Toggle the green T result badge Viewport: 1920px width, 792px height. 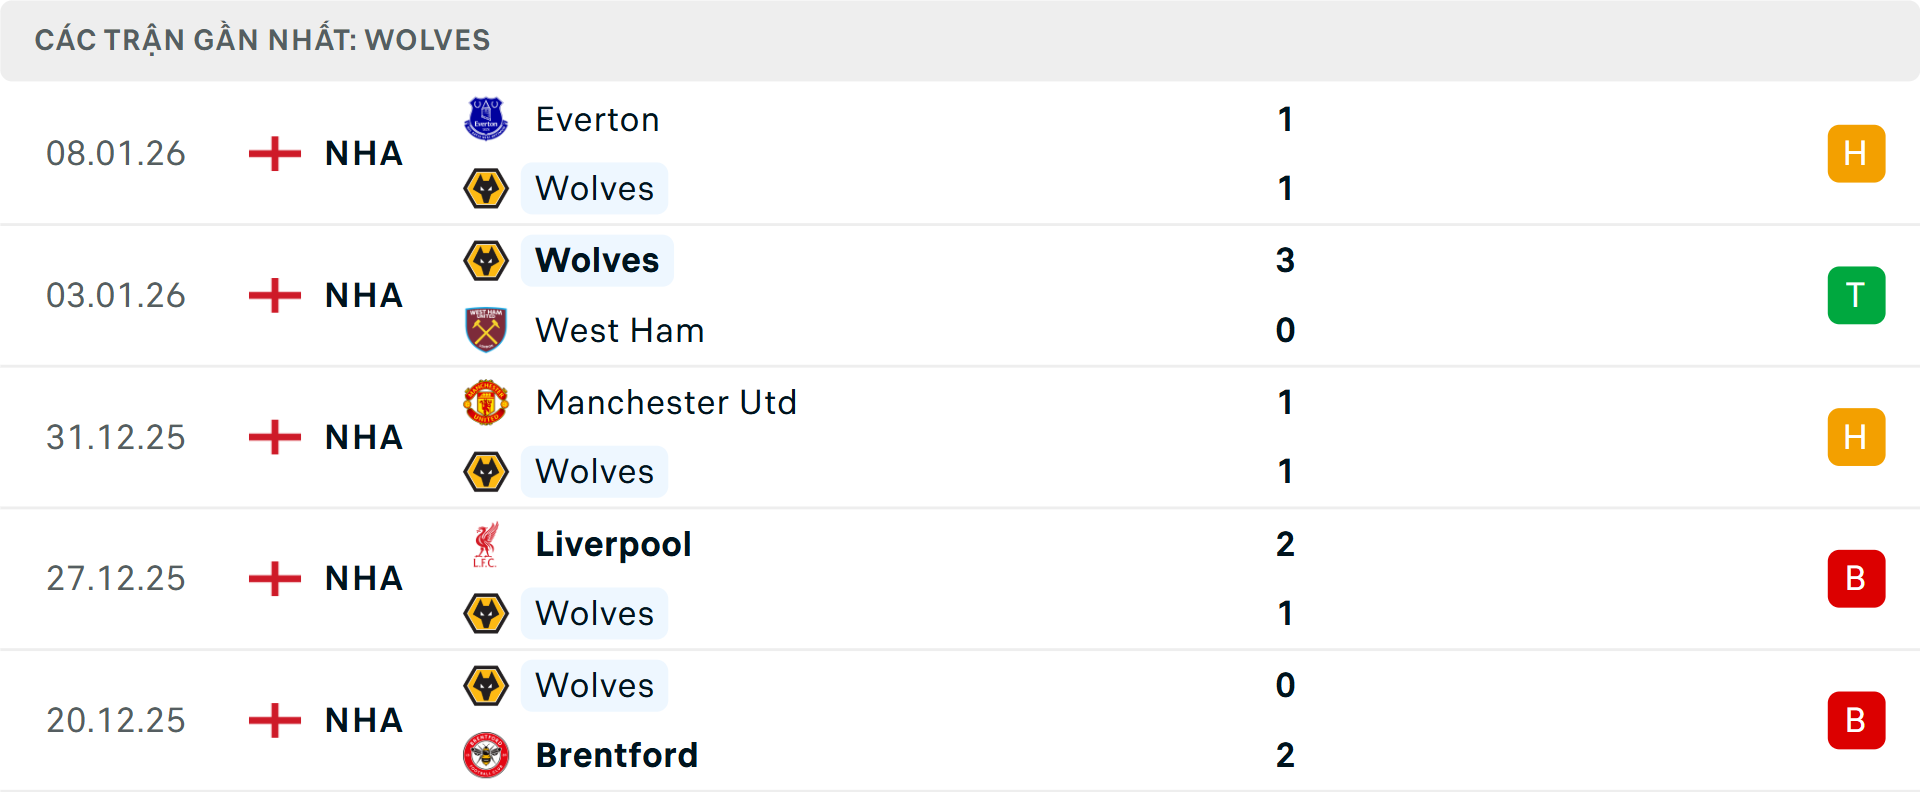click(1856, 295)
